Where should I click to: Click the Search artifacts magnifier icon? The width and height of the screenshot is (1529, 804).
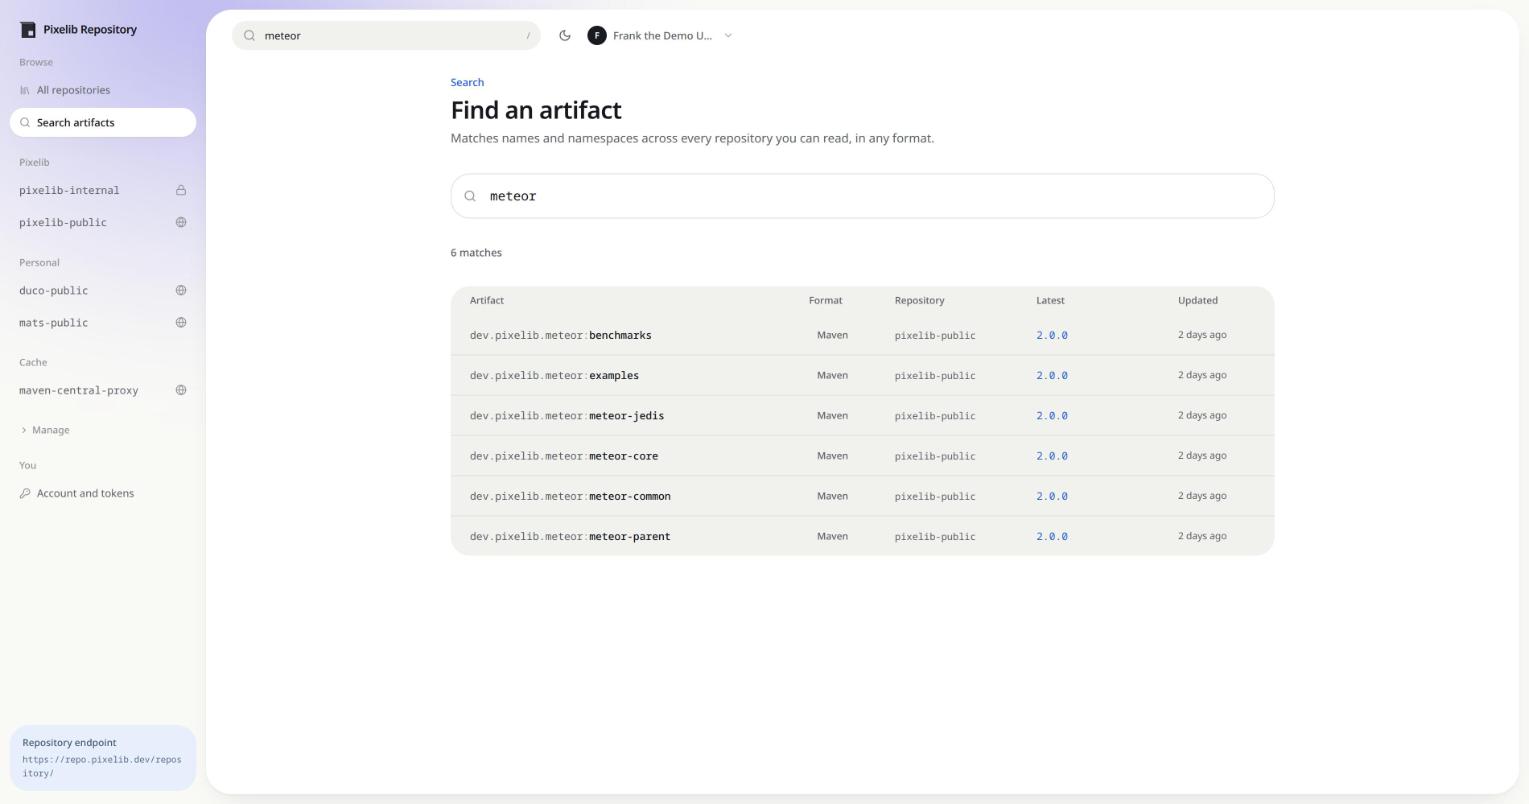[25, 122]
